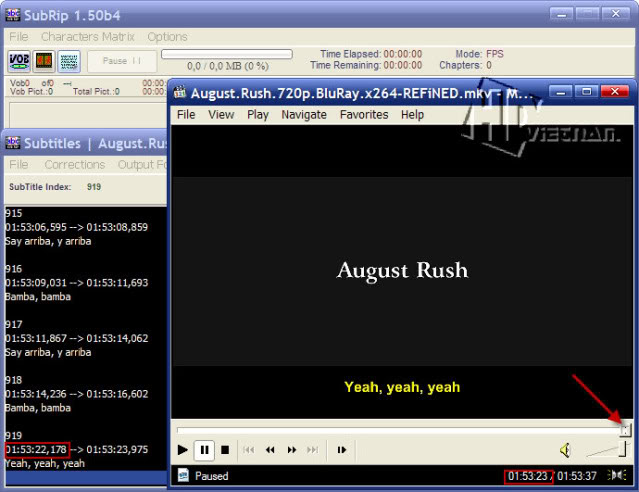Click the skip to next chapter button

(313, 450)
